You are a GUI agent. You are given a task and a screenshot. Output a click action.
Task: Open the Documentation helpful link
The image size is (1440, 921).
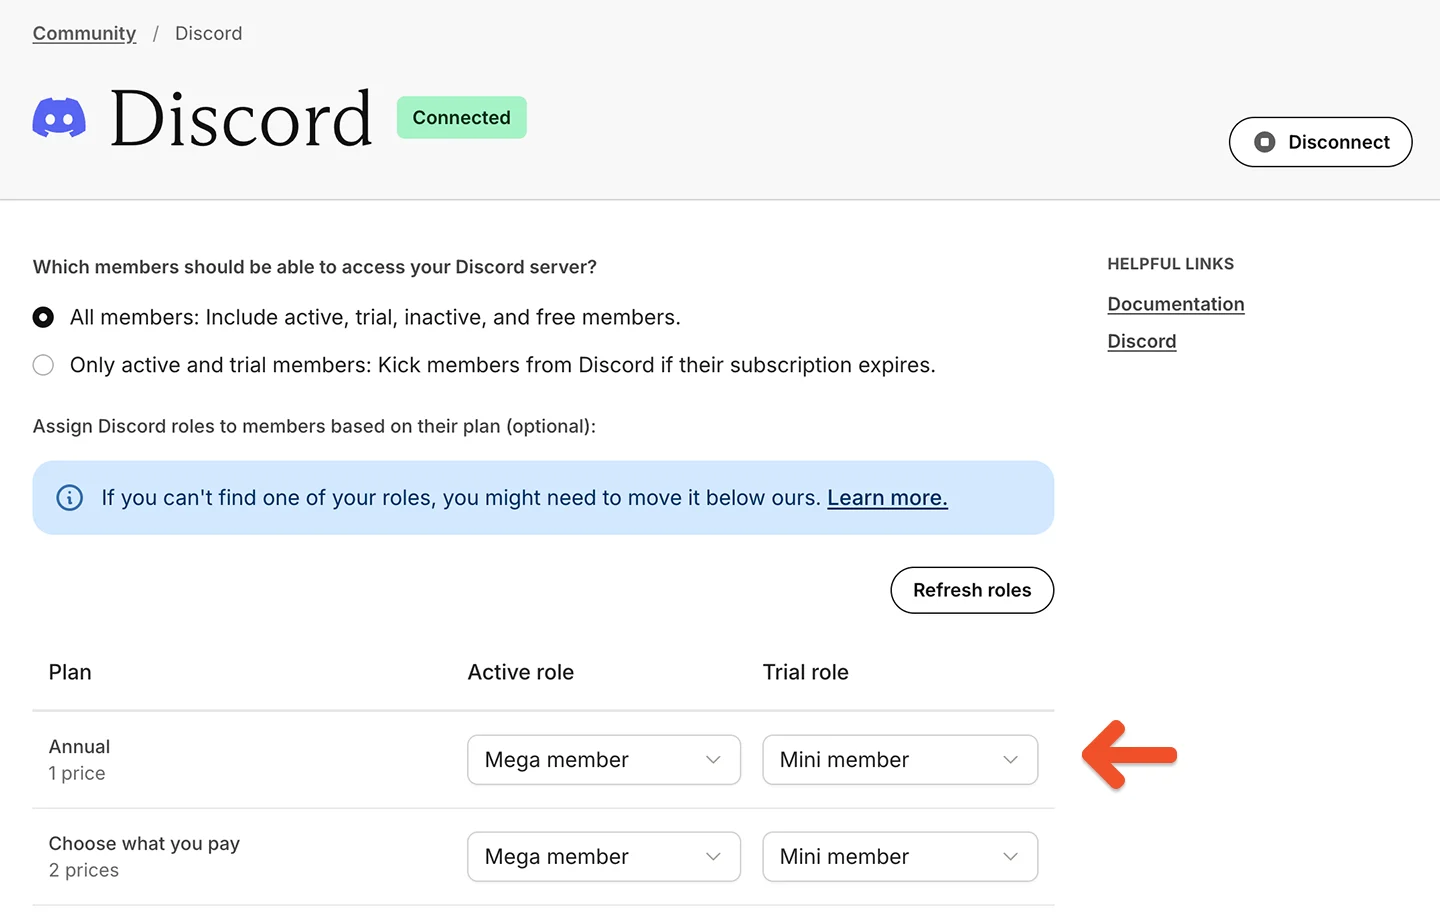tap(1176, 304)
